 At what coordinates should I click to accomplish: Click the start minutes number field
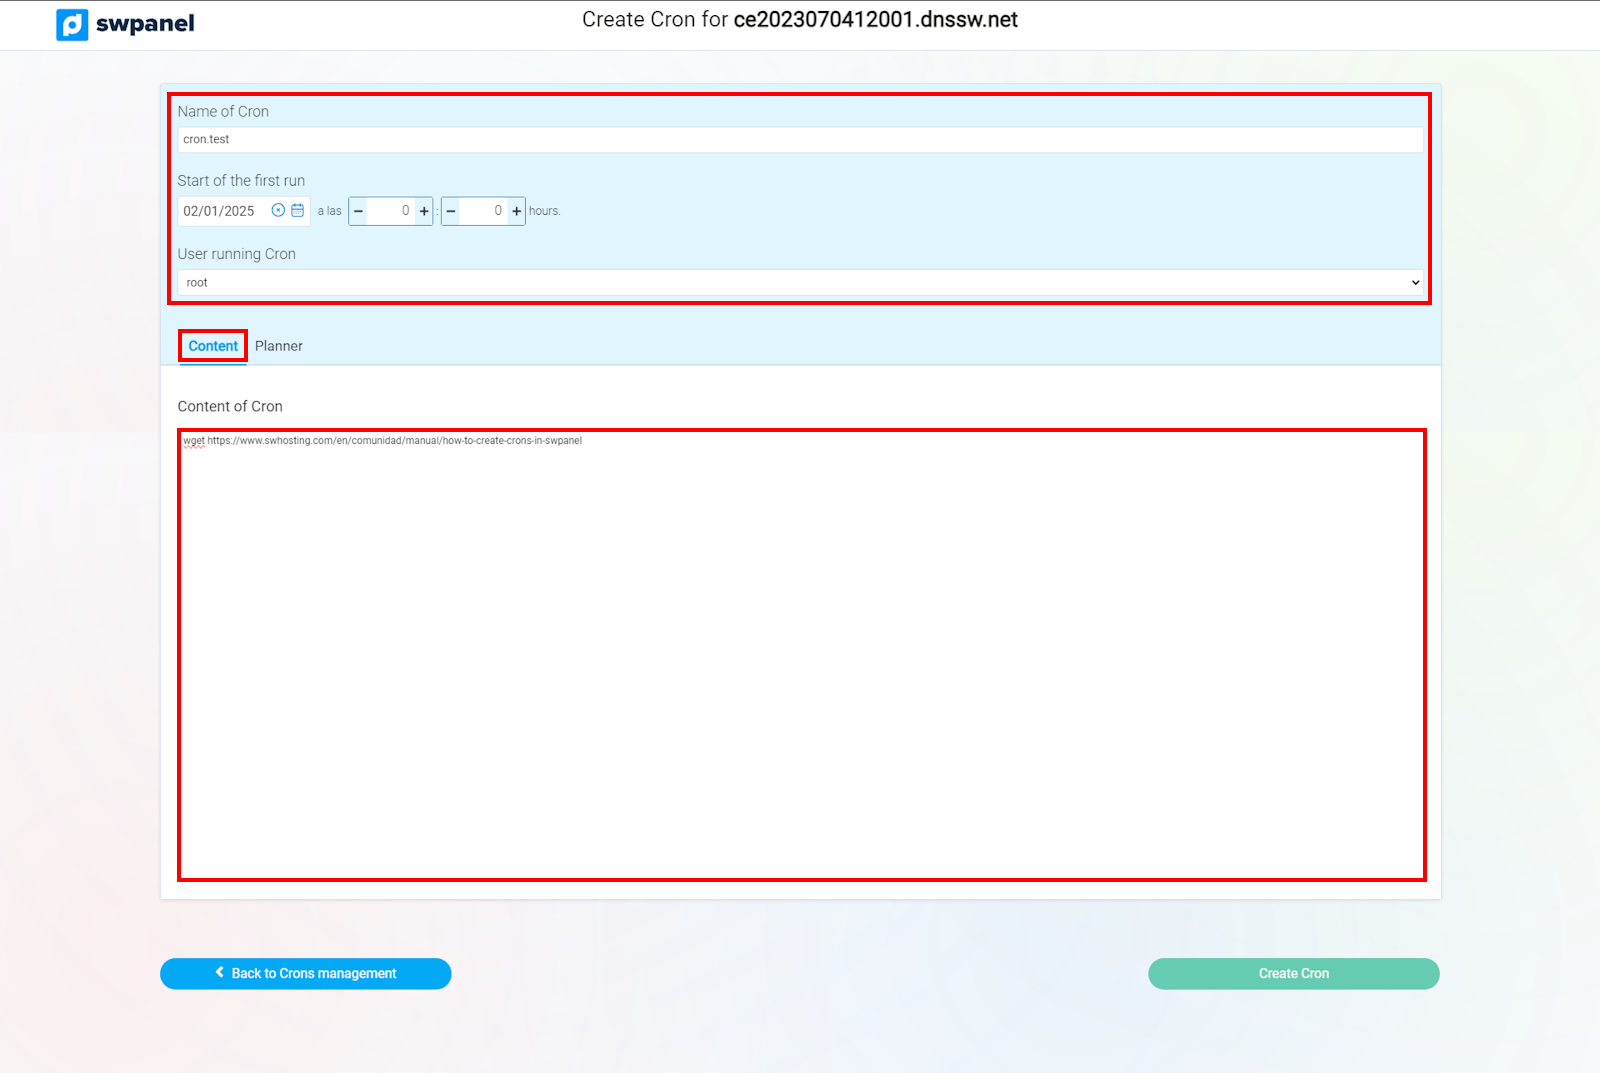click(x=484, y=211)
